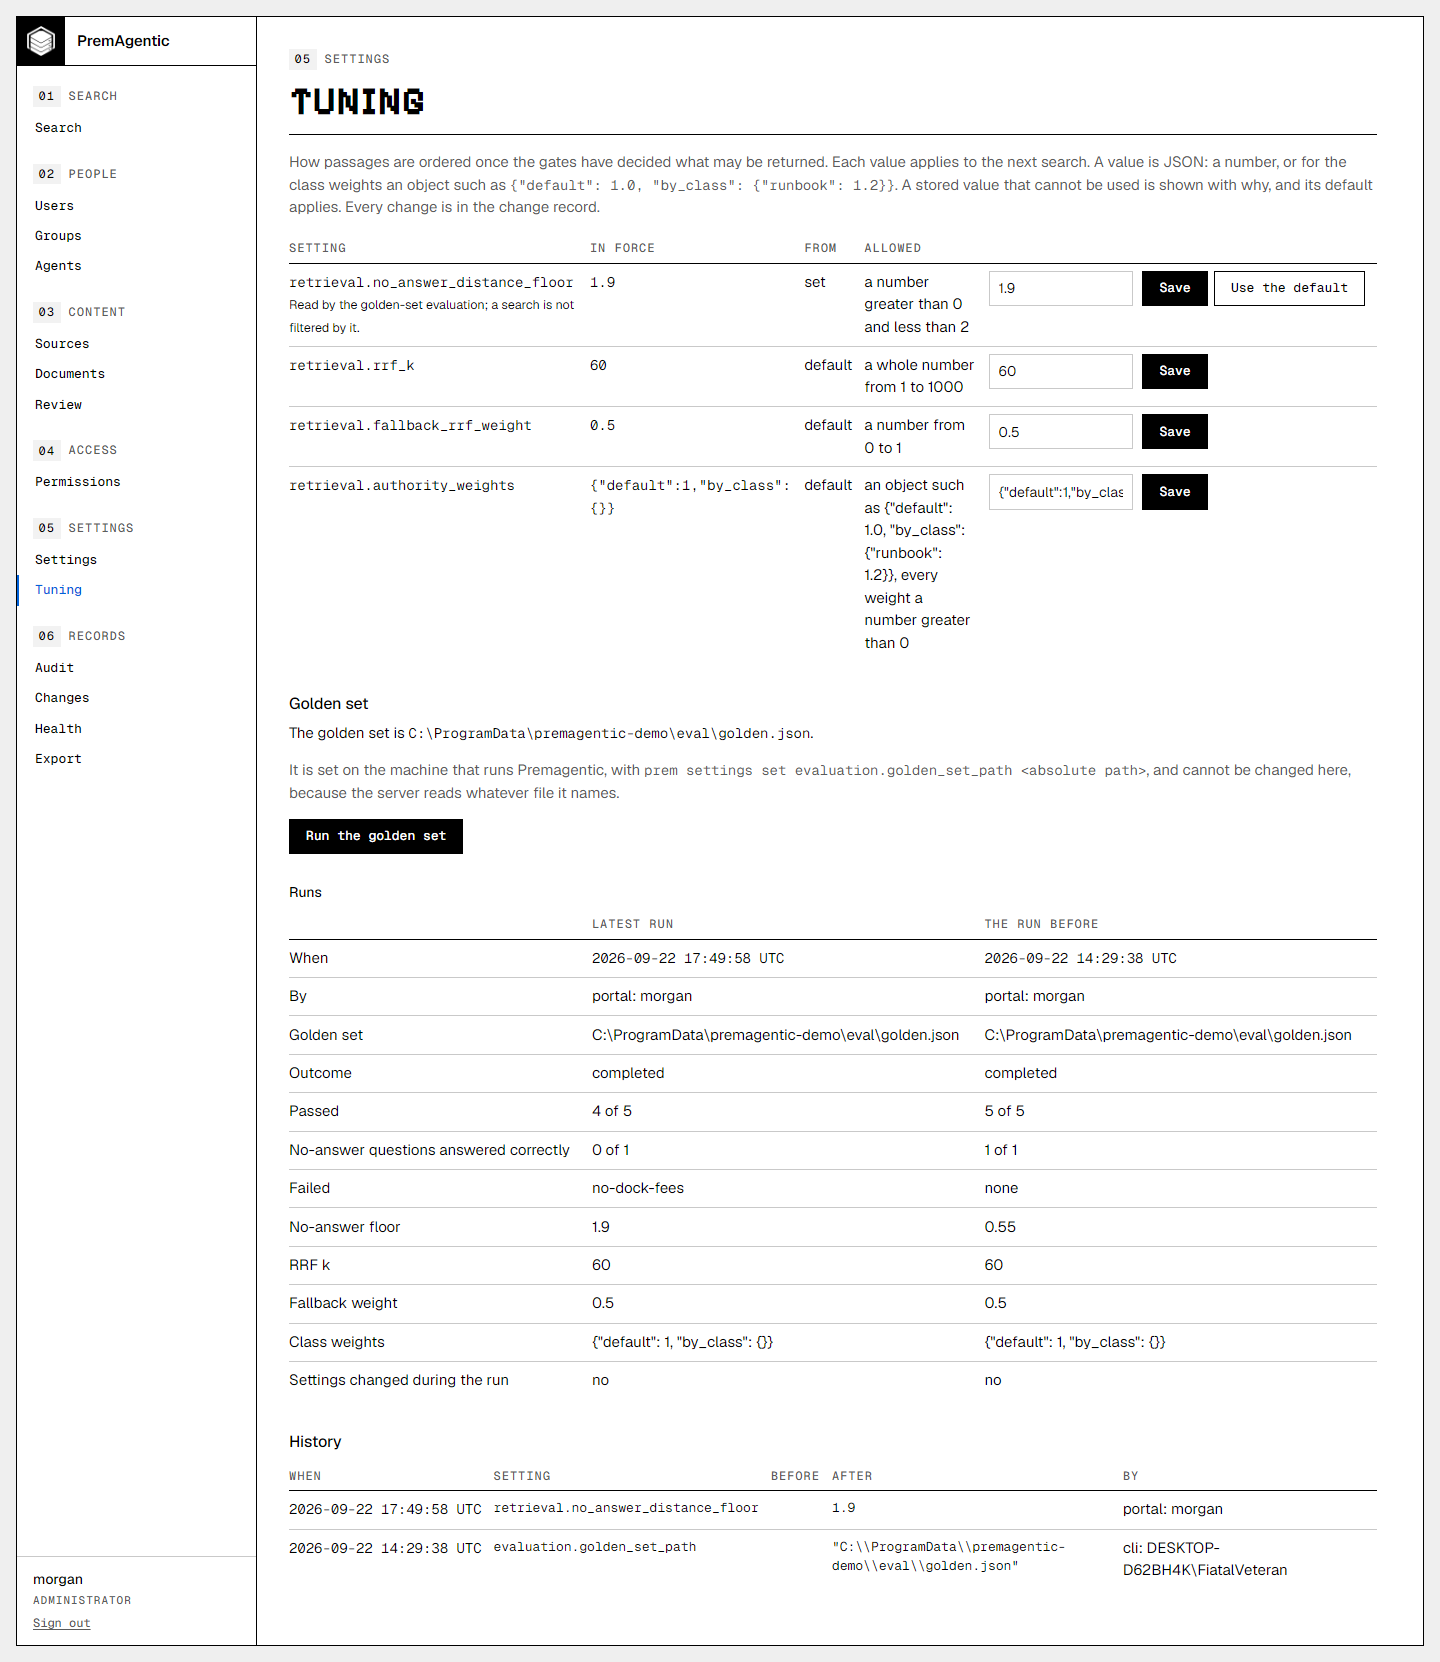The image size is (1440, 1662).
Task: Click the 0 of 1 no-answer result
Action: (x=611, y=1150)
